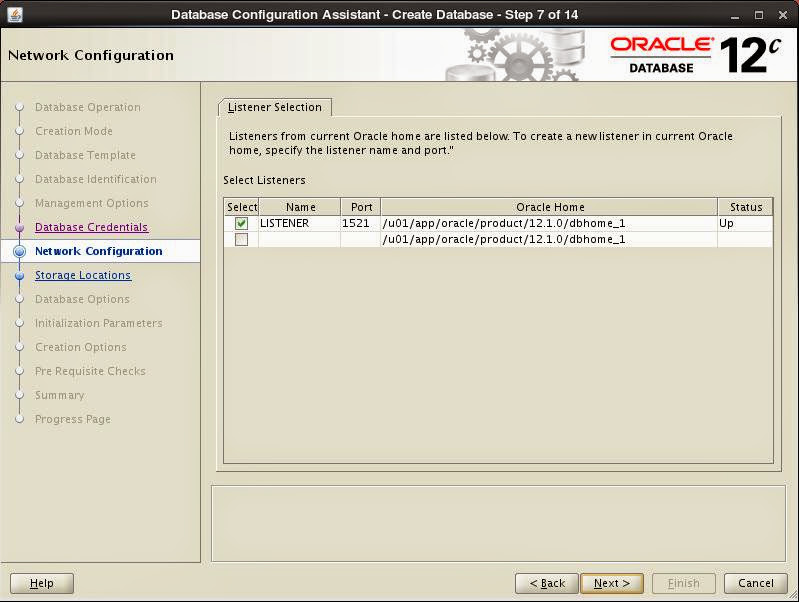Click the Creation Mode step

tap(74, 131)
